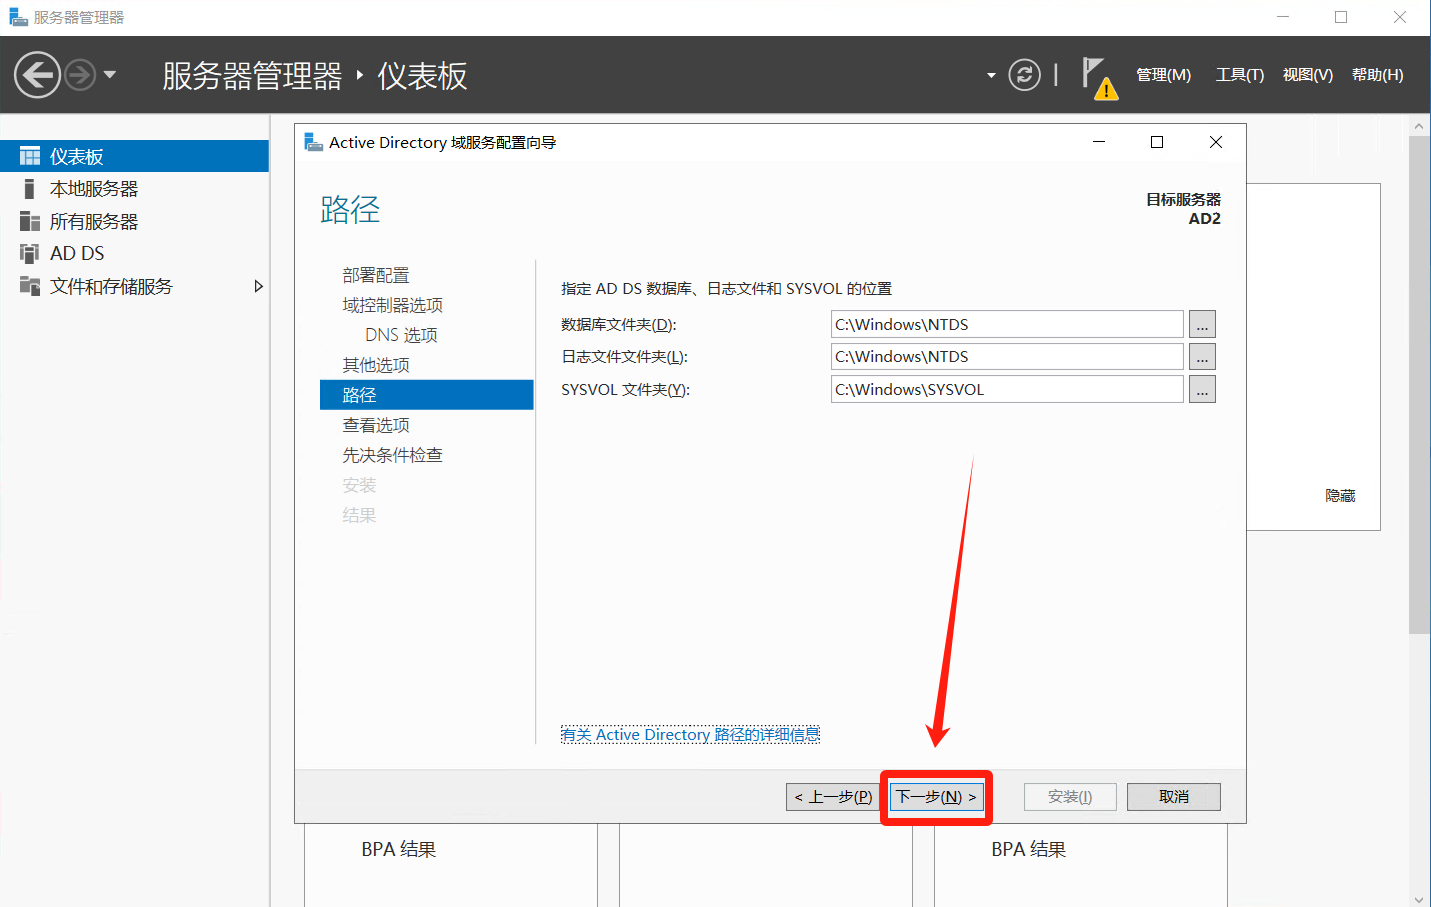This screenshot has width=1431, height=907.
Task: Click in the SYSVOL folder path field
Action: pos(1006,390)
